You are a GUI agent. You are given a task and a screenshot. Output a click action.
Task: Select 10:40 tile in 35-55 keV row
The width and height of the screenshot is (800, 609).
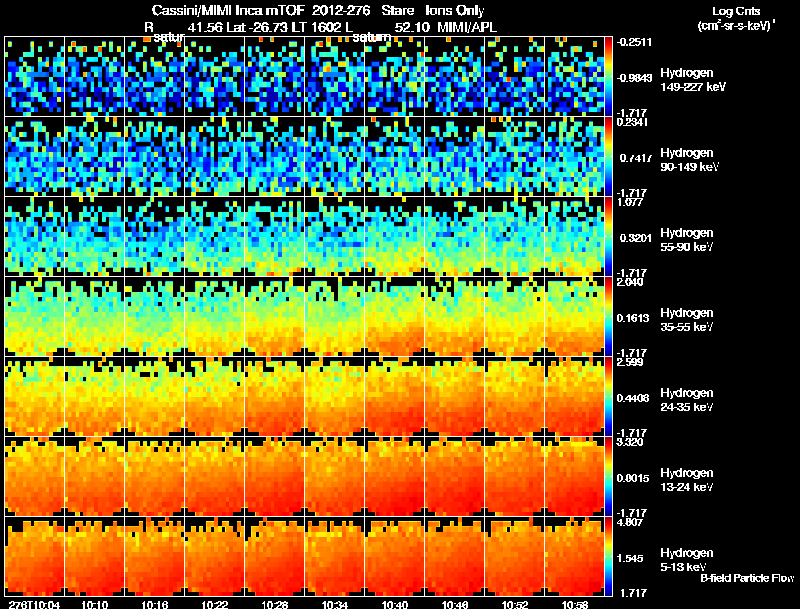click(x=395, y=316)
